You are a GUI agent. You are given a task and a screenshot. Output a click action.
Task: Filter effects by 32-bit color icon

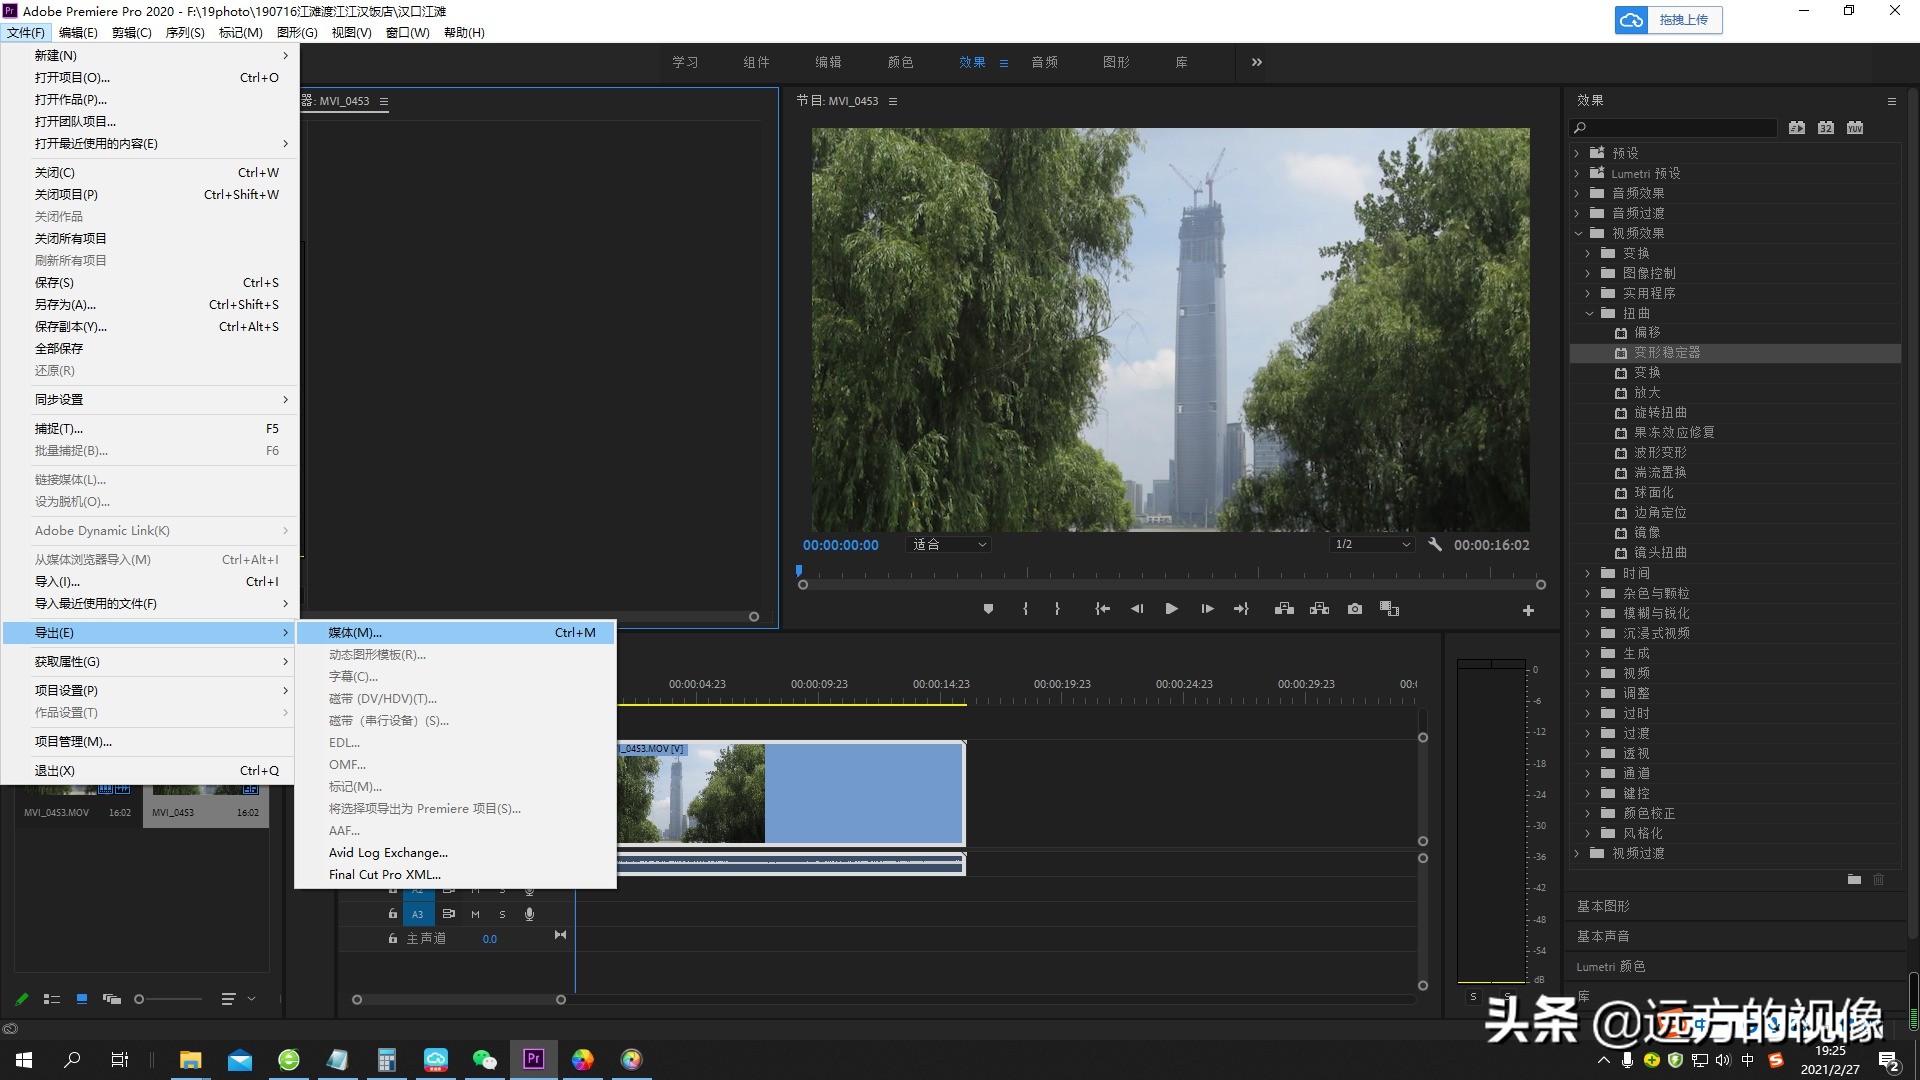(x=1826, y=128)
